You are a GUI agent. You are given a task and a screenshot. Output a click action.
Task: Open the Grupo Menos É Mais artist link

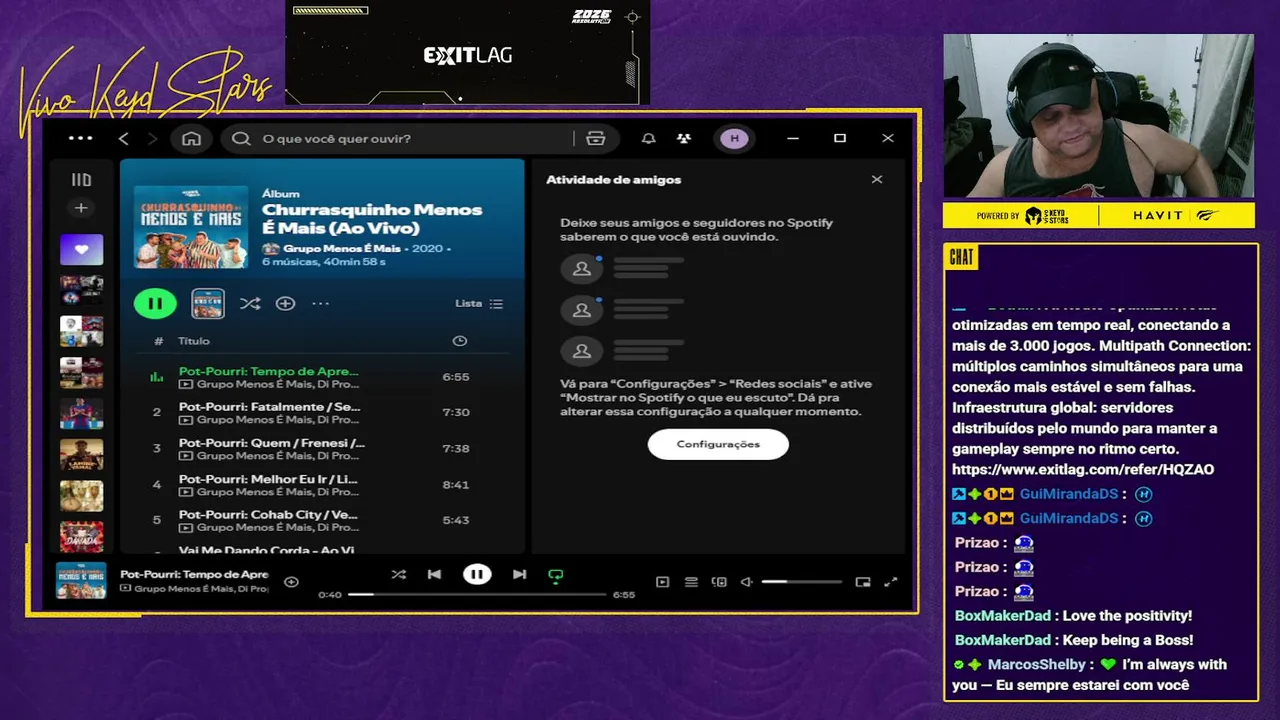341,248
